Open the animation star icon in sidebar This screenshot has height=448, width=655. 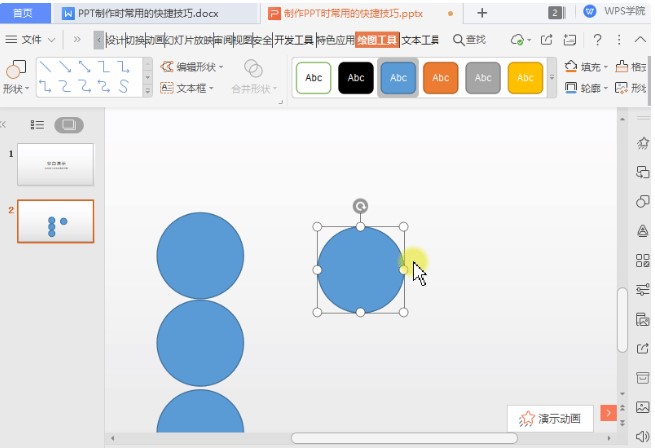pos(643,143)
